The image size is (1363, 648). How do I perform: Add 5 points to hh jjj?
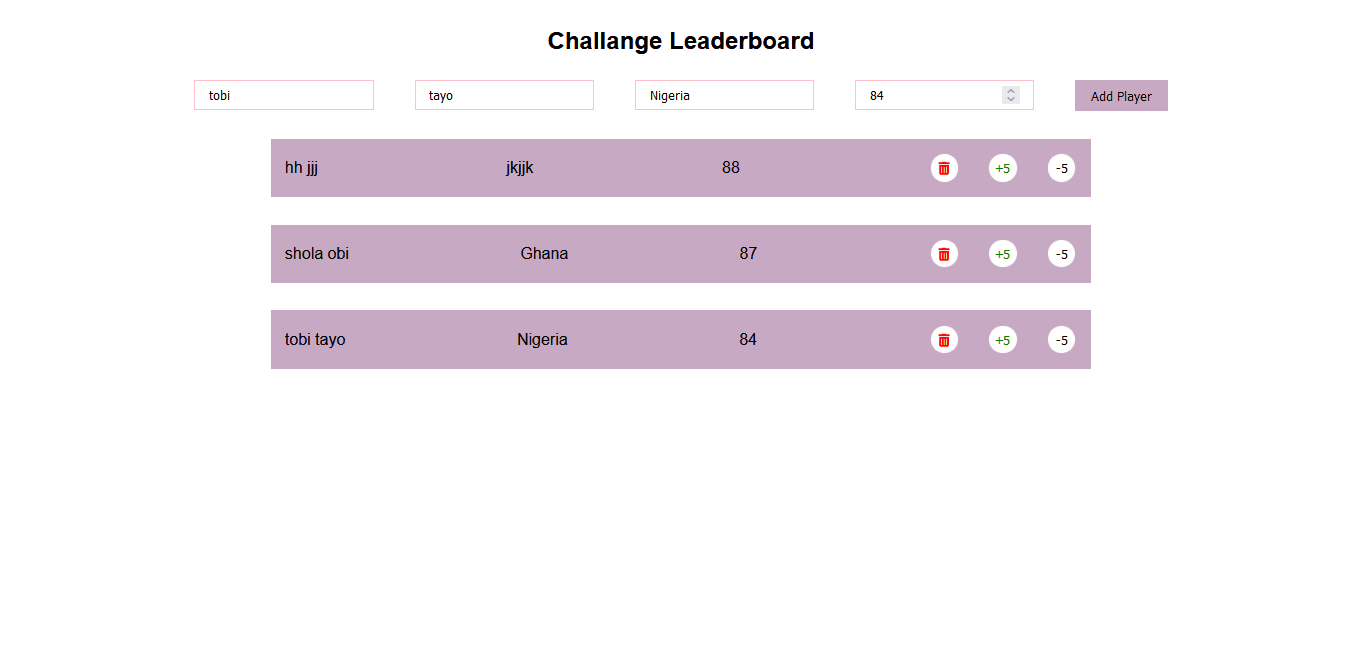1003,168
